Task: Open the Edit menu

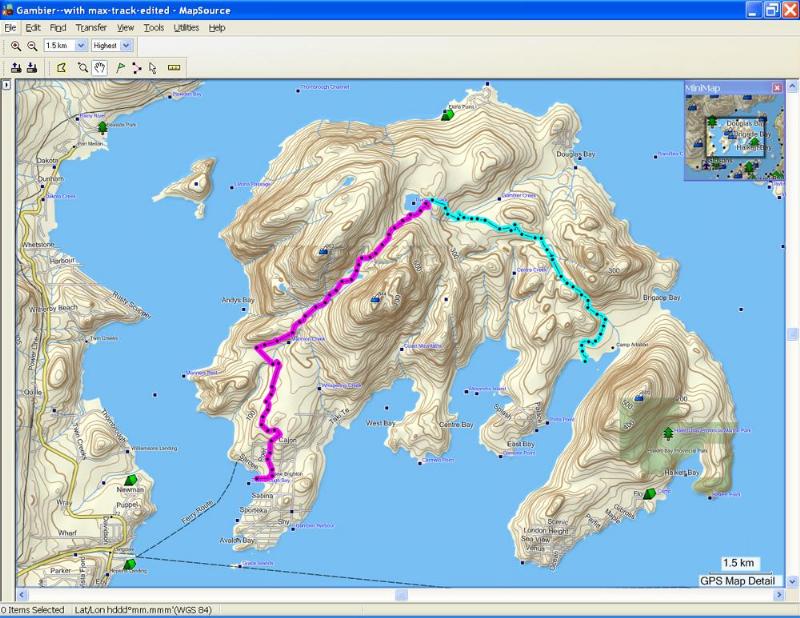Action: (x=33, y=28)
